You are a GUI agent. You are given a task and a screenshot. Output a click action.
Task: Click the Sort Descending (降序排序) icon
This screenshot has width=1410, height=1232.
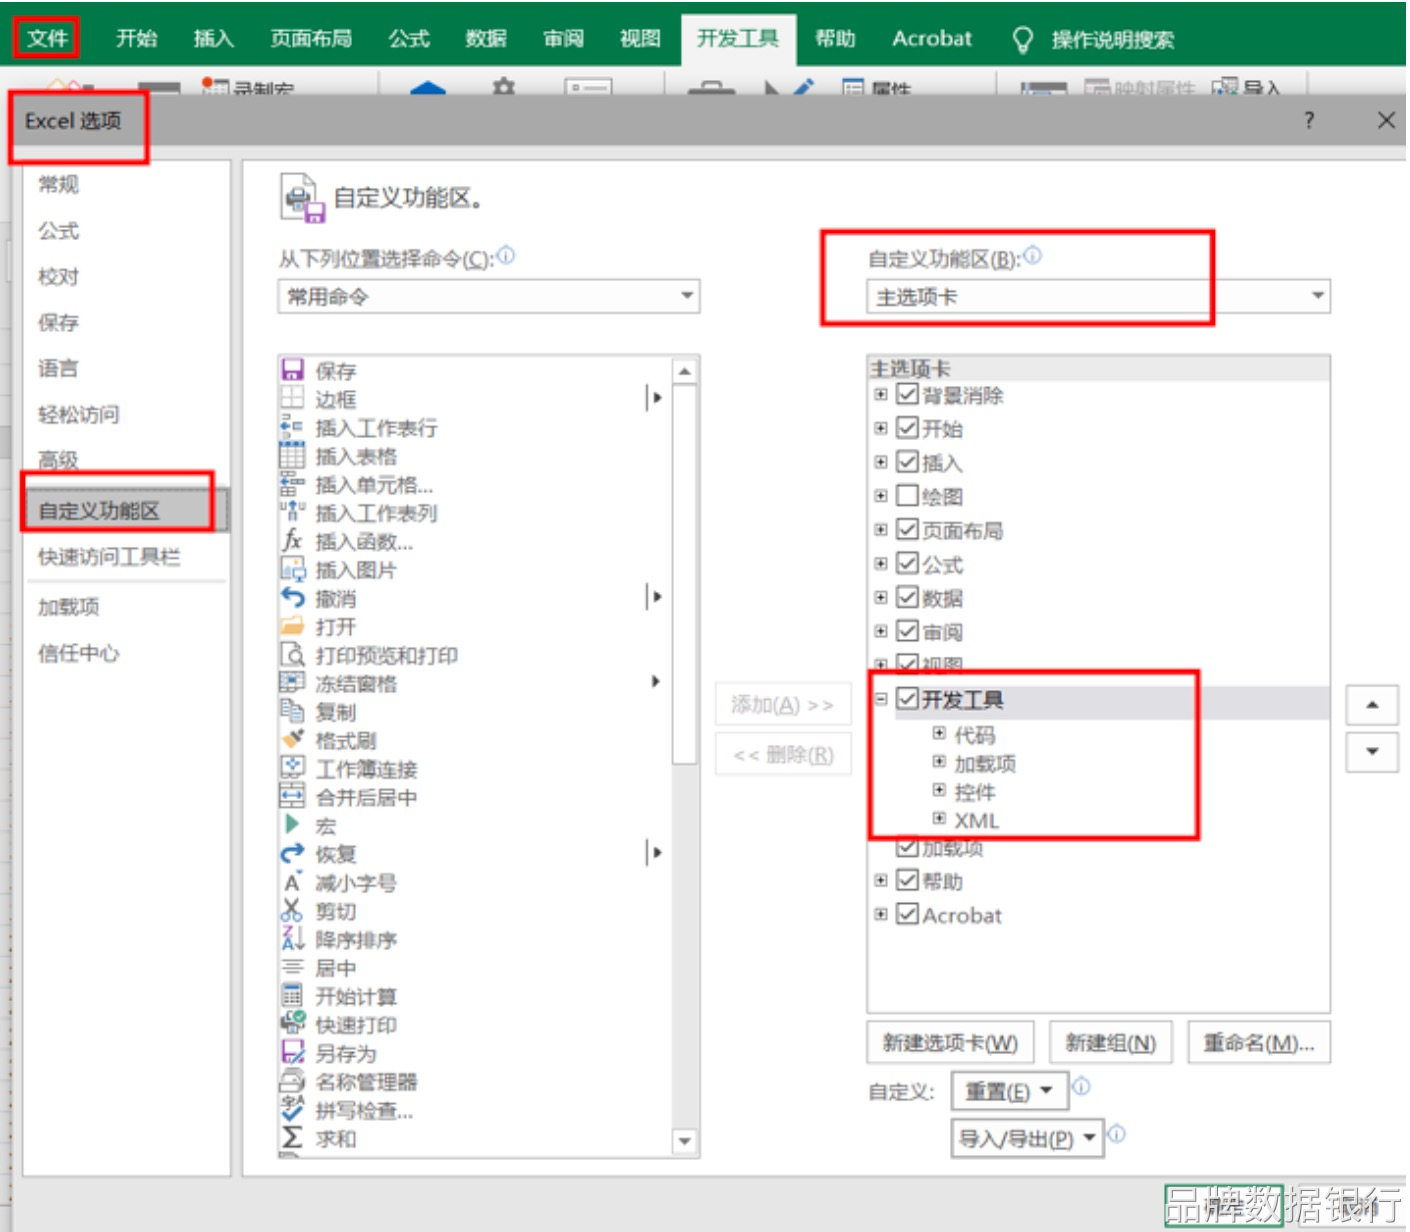point(292,939)
